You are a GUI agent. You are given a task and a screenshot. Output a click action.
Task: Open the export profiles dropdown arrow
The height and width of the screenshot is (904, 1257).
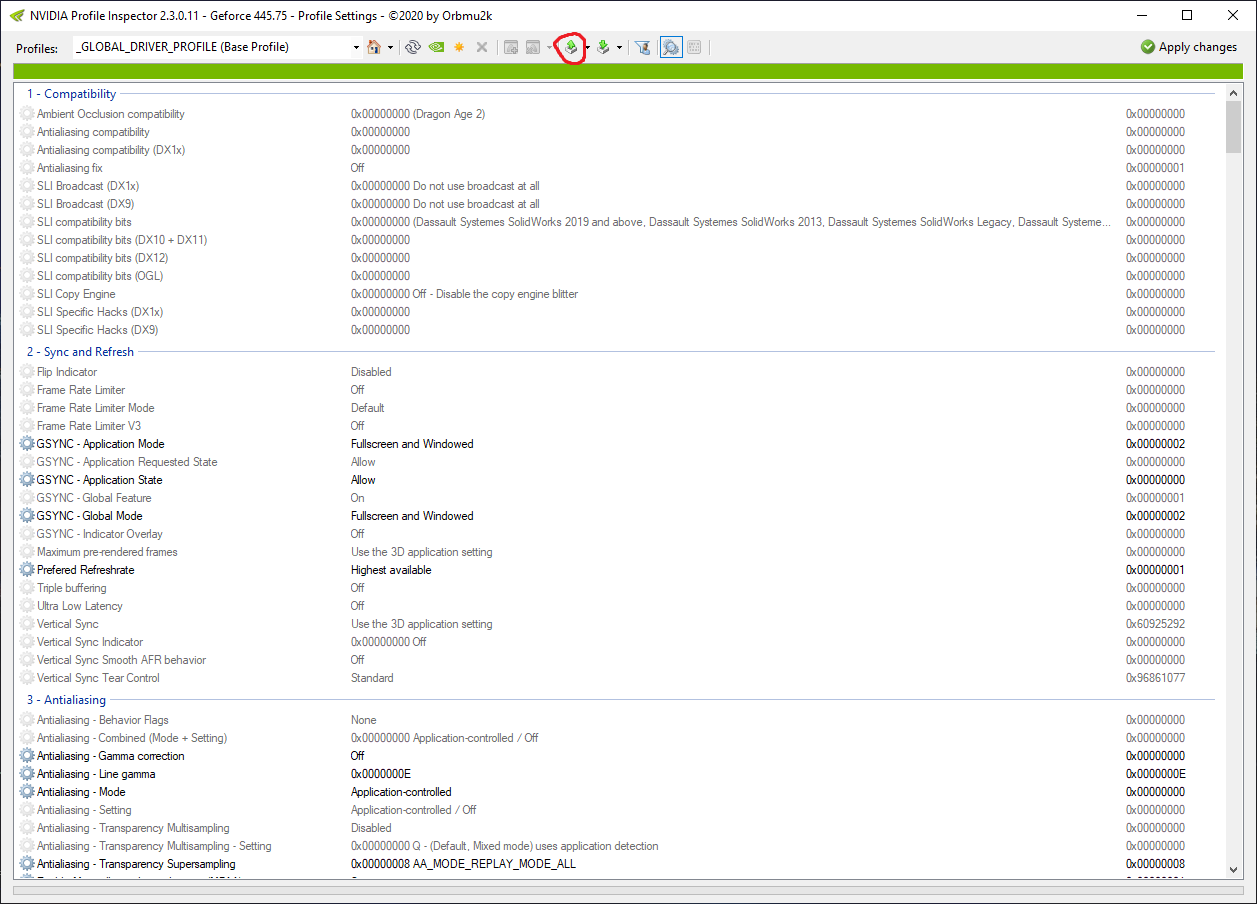pyautogui.click(x=587, y=47)
